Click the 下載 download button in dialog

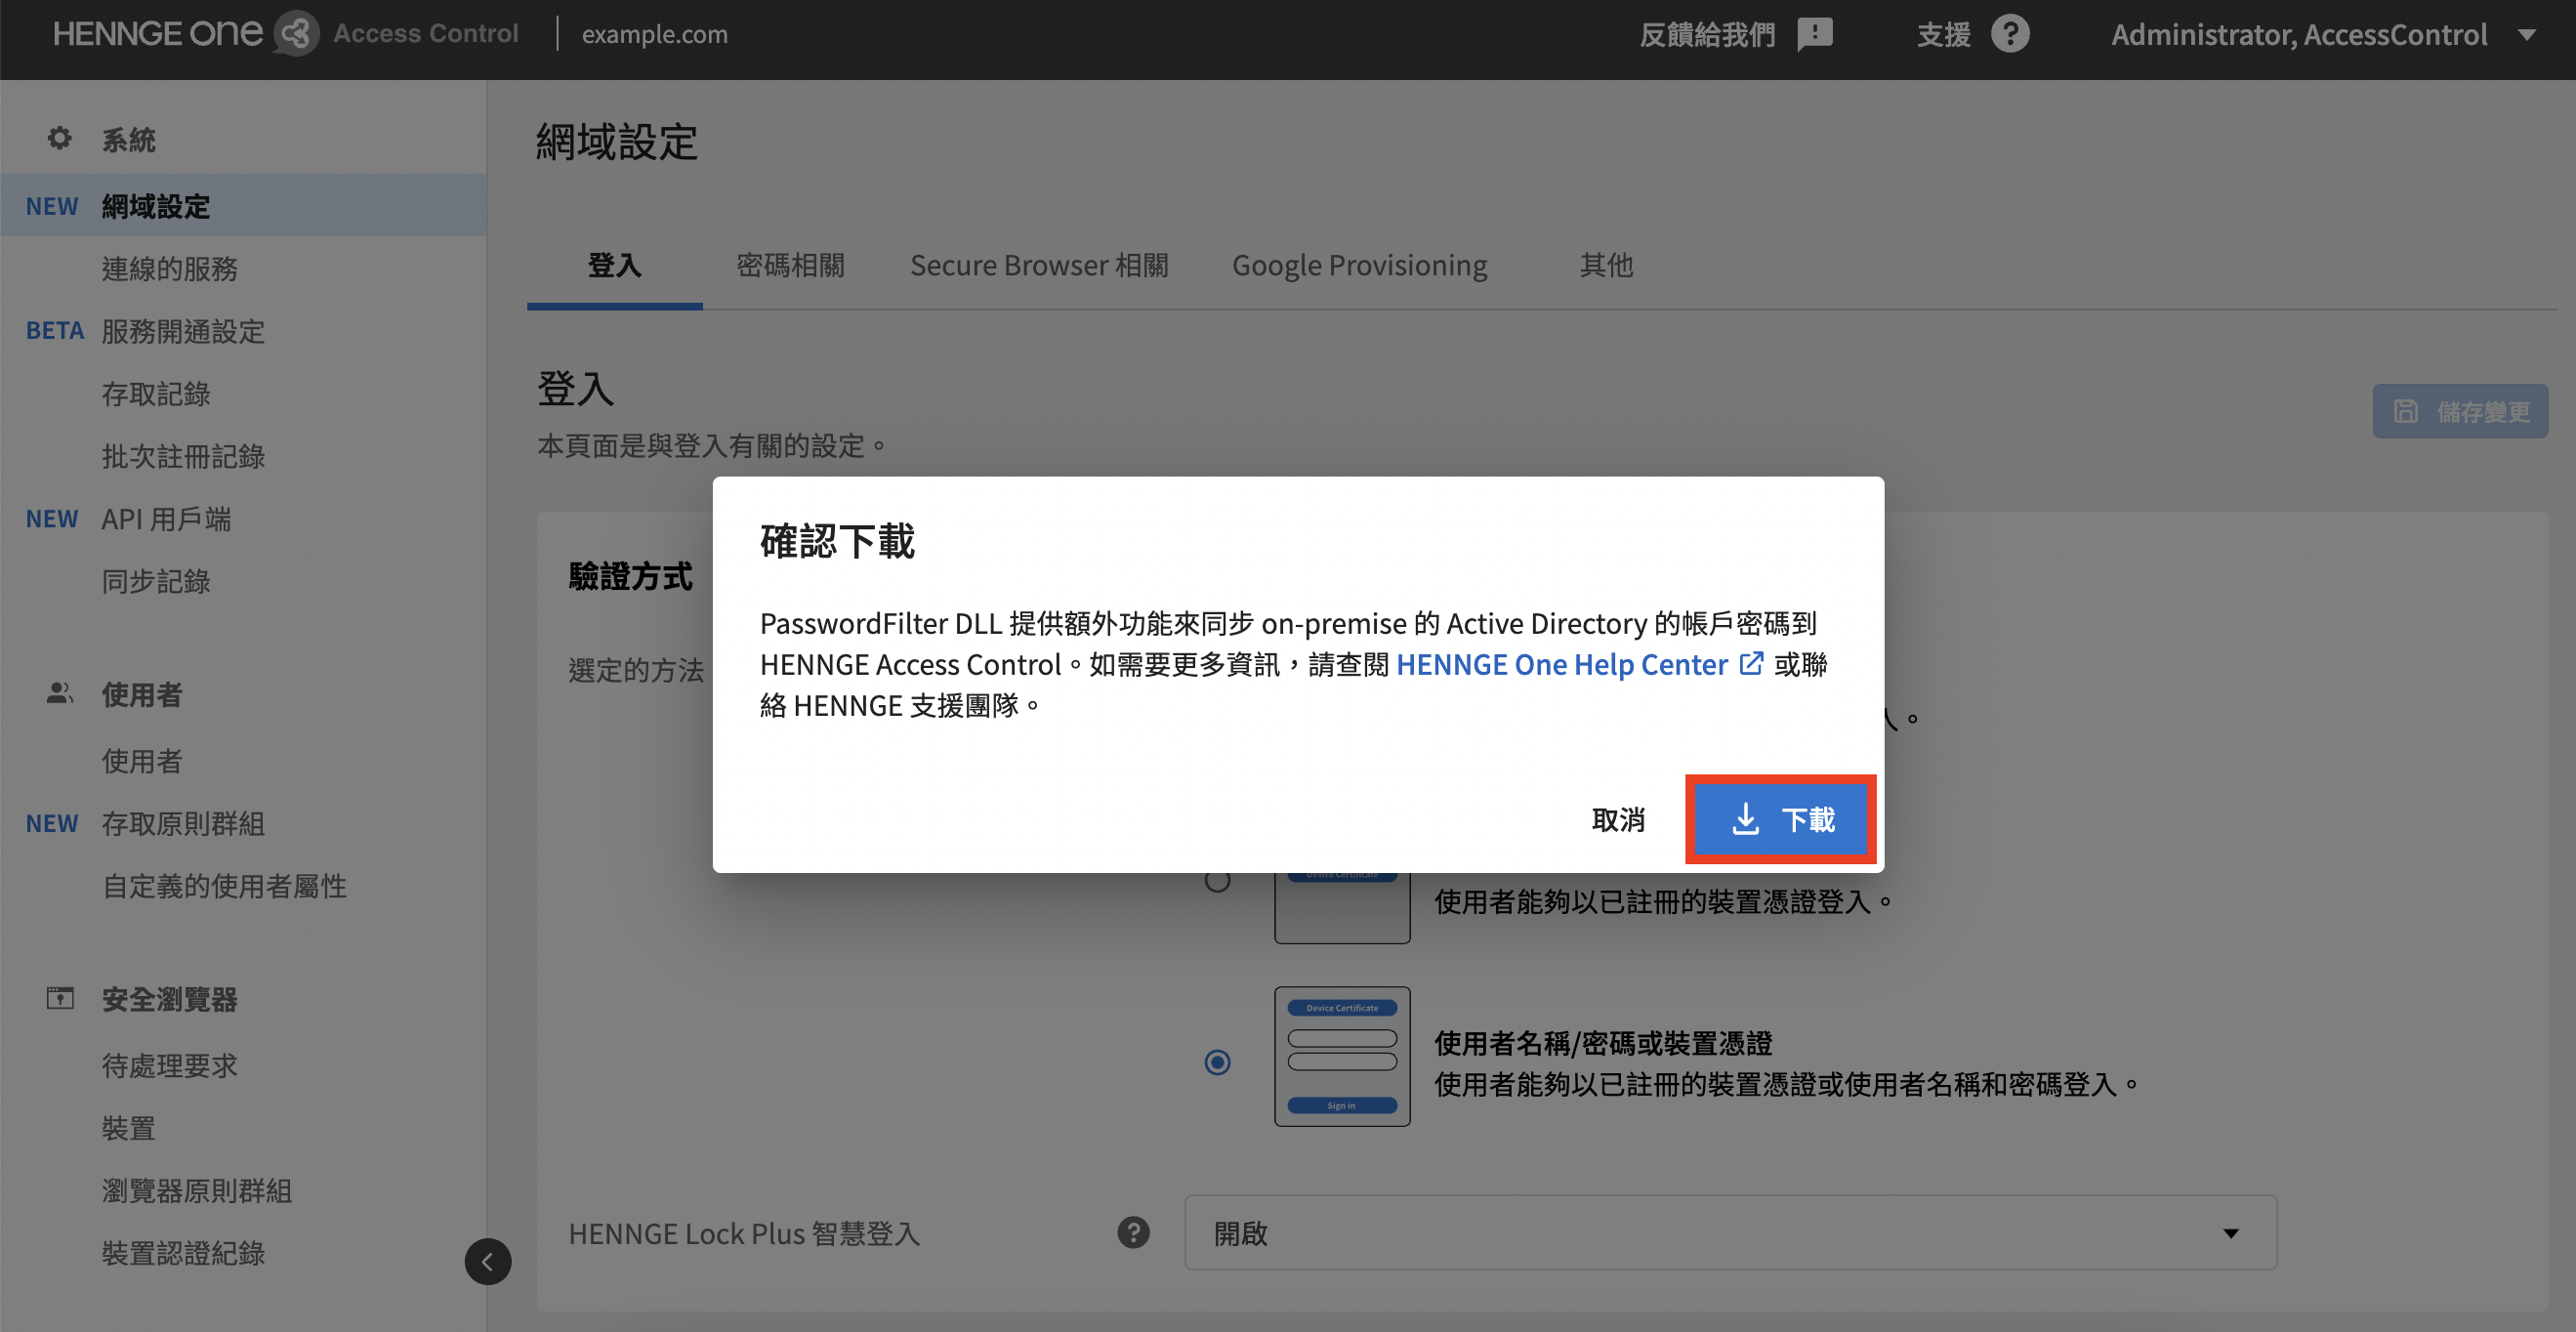click(x=1780, y=819)
